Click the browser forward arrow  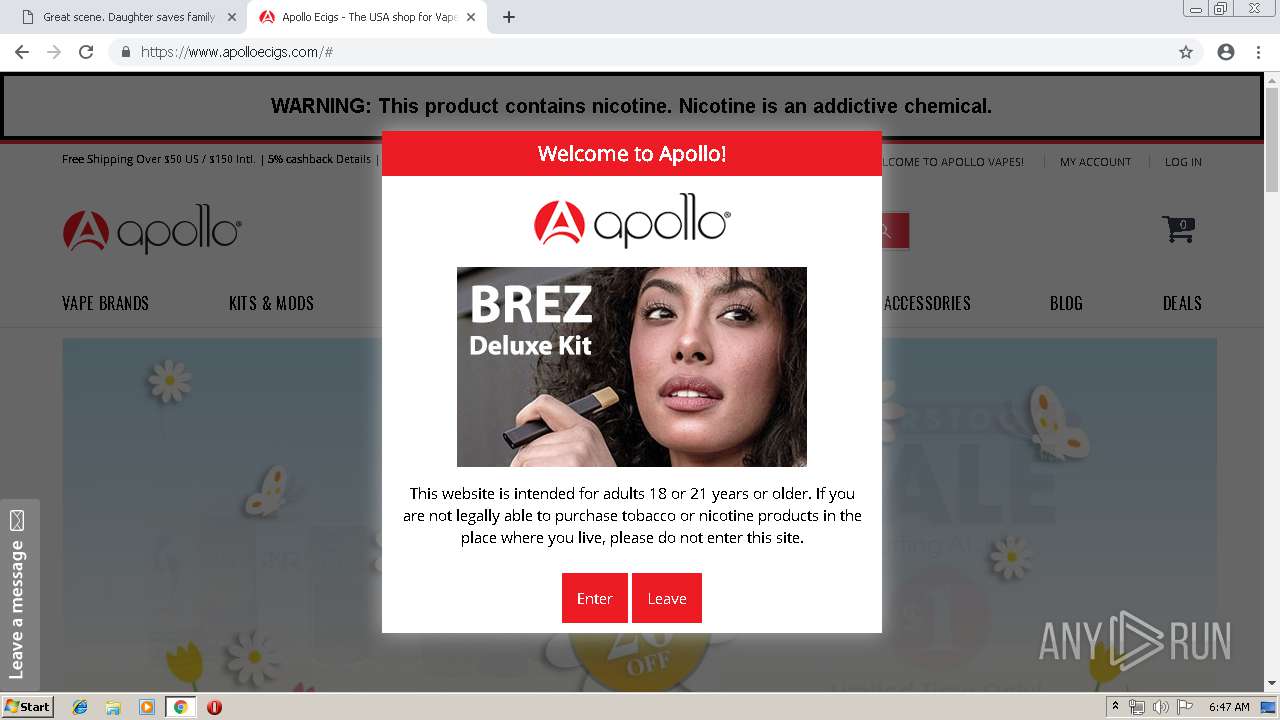pyautogui.click(x=54, y=52)
